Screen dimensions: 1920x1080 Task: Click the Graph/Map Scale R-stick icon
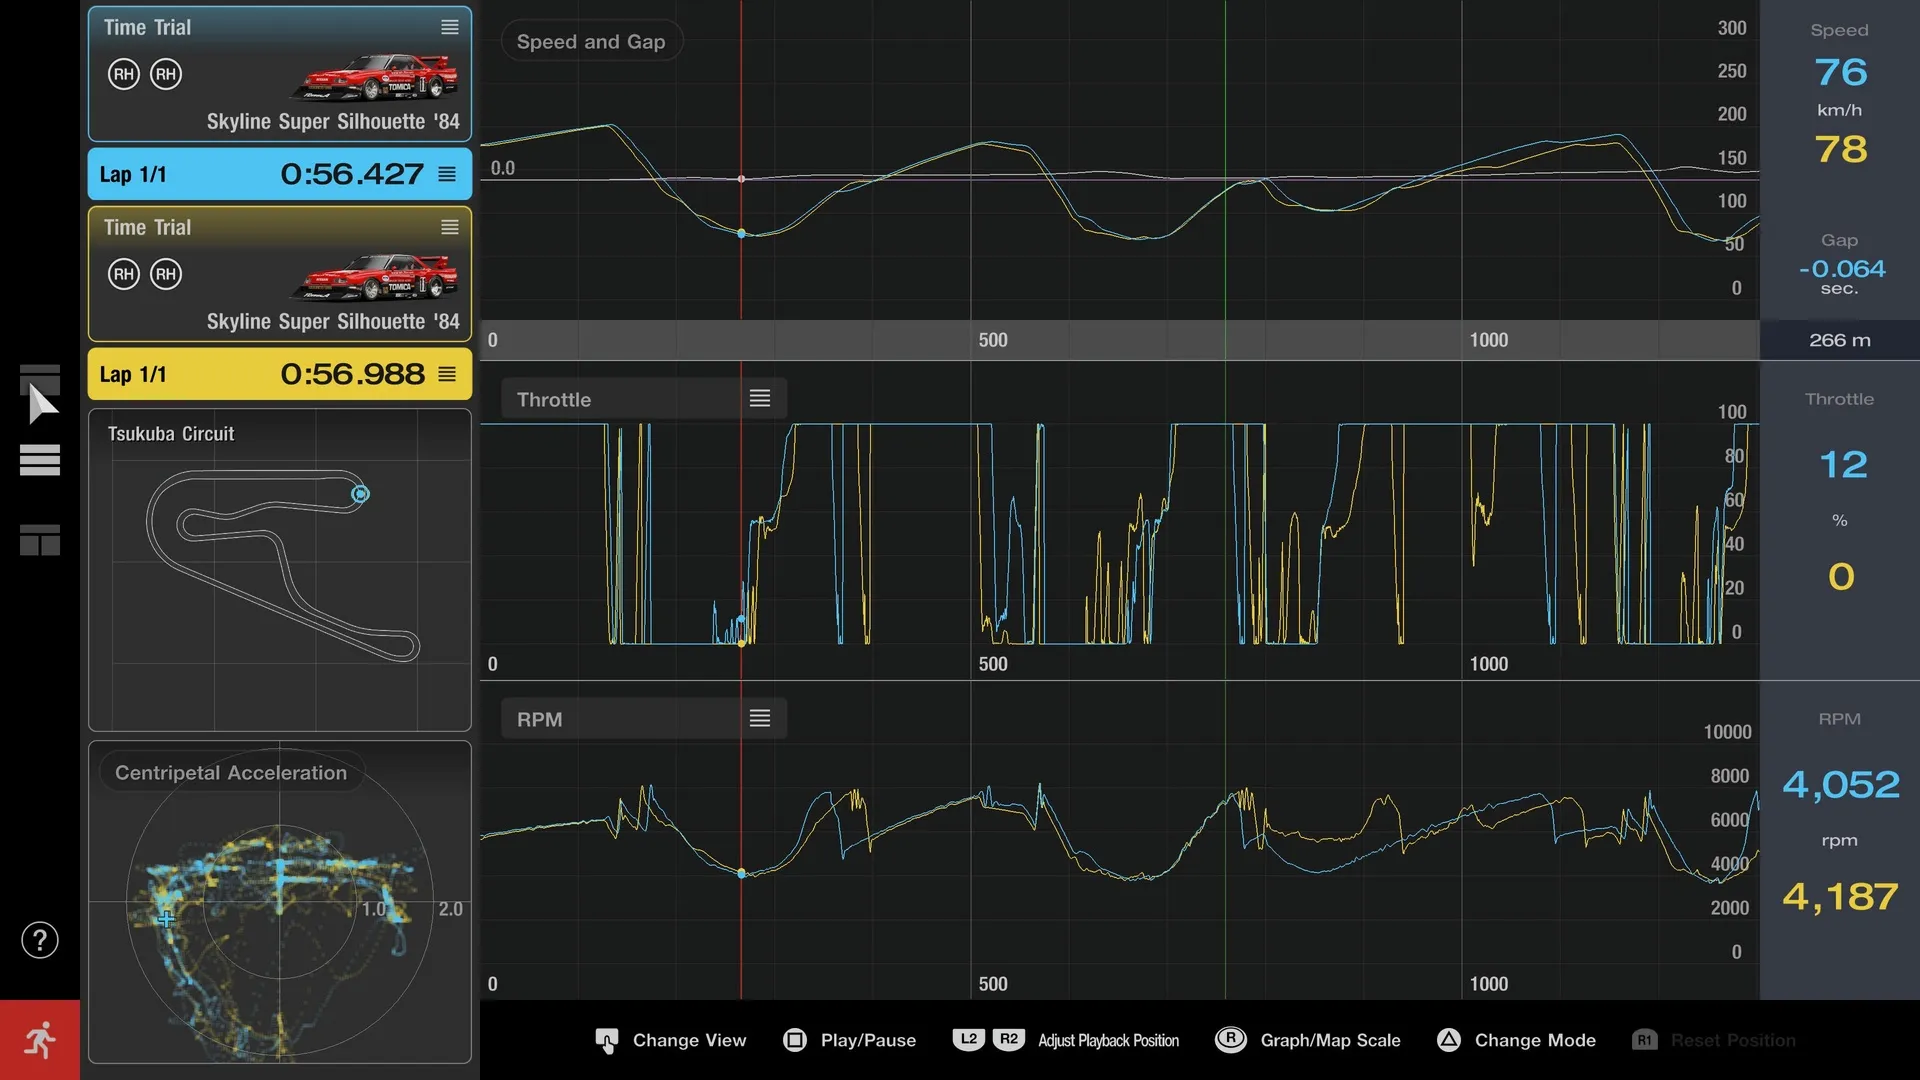tap(1230, 1040)
